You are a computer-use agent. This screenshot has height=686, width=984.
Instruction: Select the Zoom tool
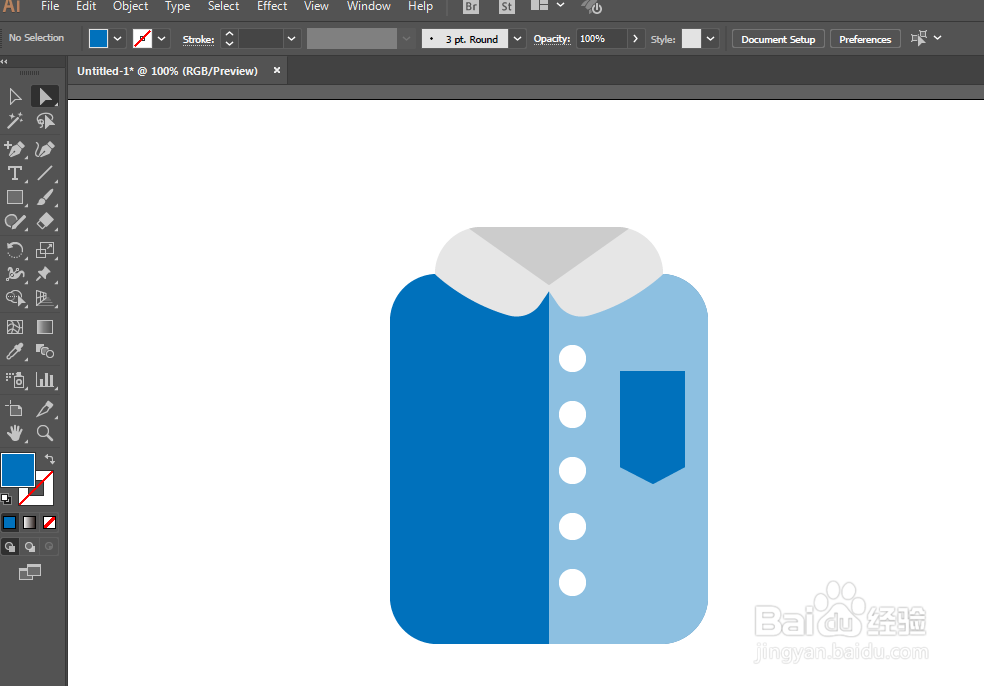[45, 433]
